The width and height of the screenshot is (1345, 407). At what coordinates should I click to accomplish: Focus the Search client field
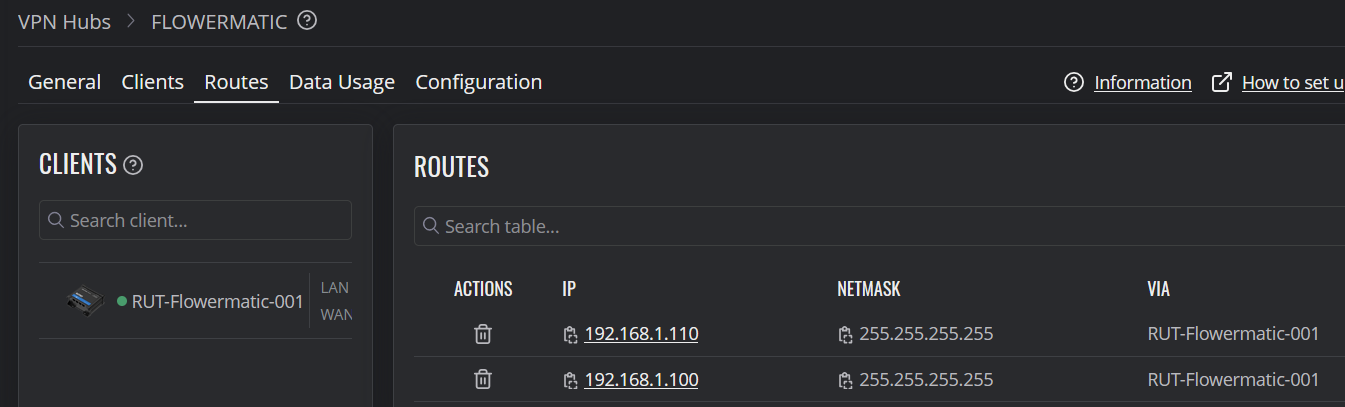195,220
